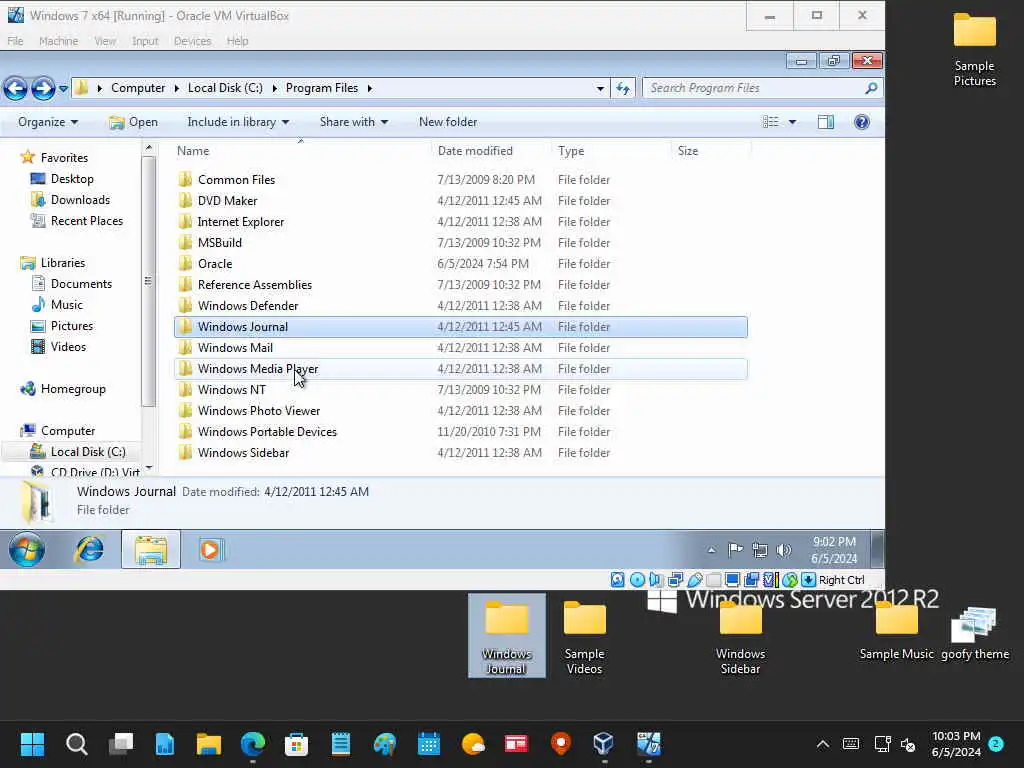The height and width of the screenshot is (768, 1024).
Task: Open the VirtualBox Devices menu
Action: pos(193,41)
